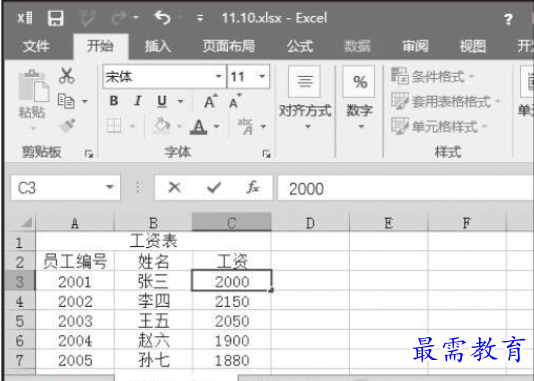Click the cell containing 李四
The height and width of the screenshot is (381, 534).
click(x=153, y=301)
